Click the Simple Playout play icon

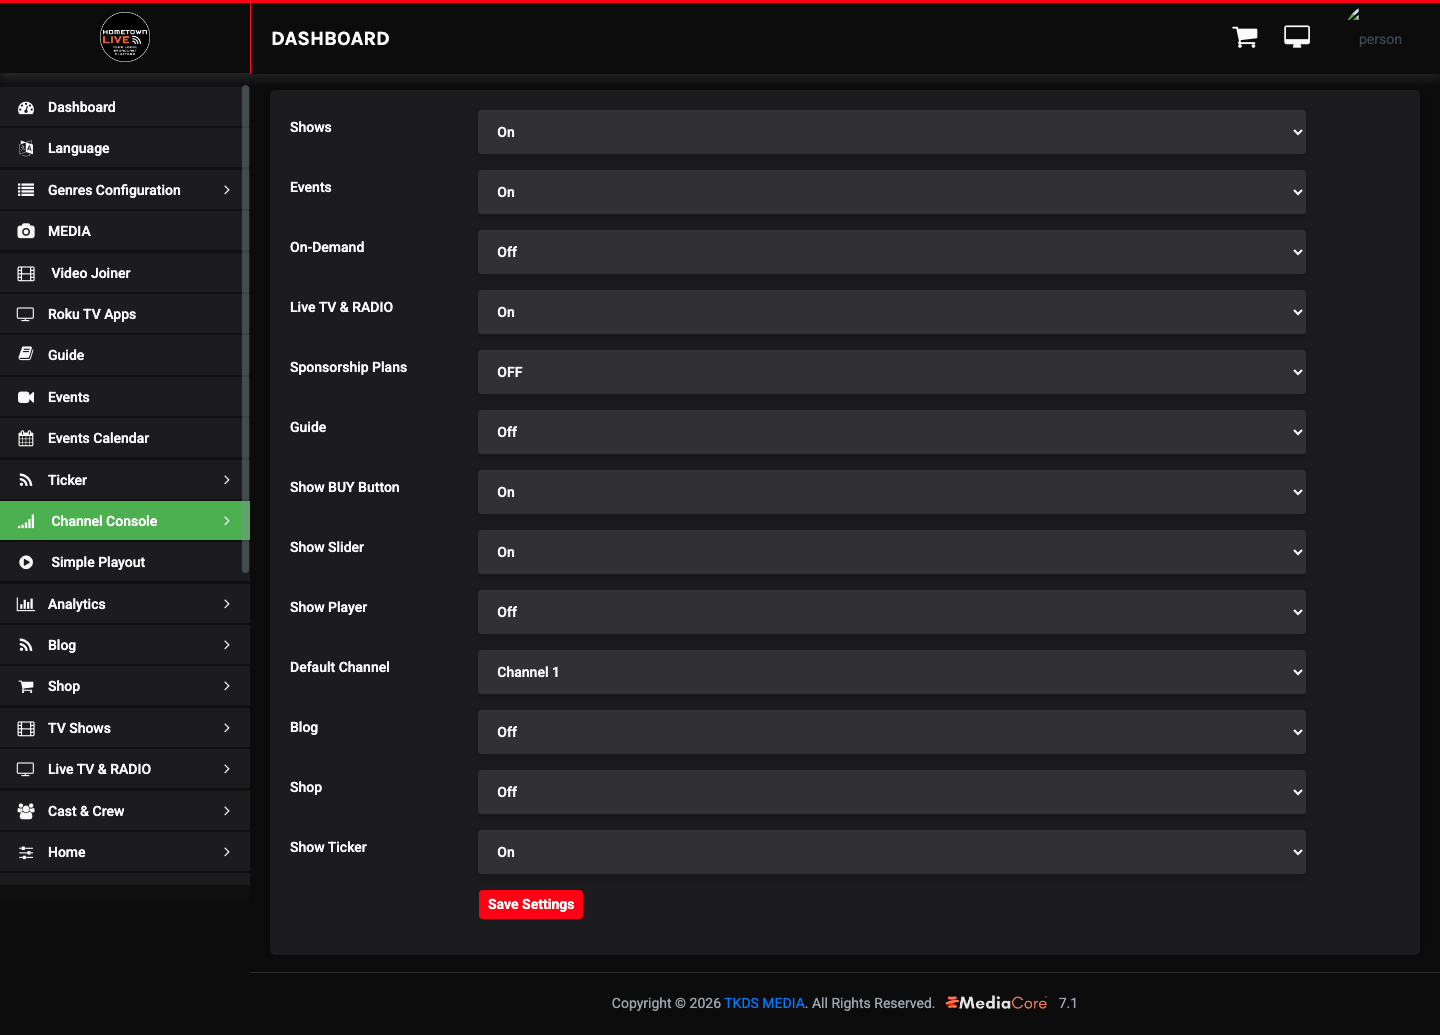click(x=26, y=562)
